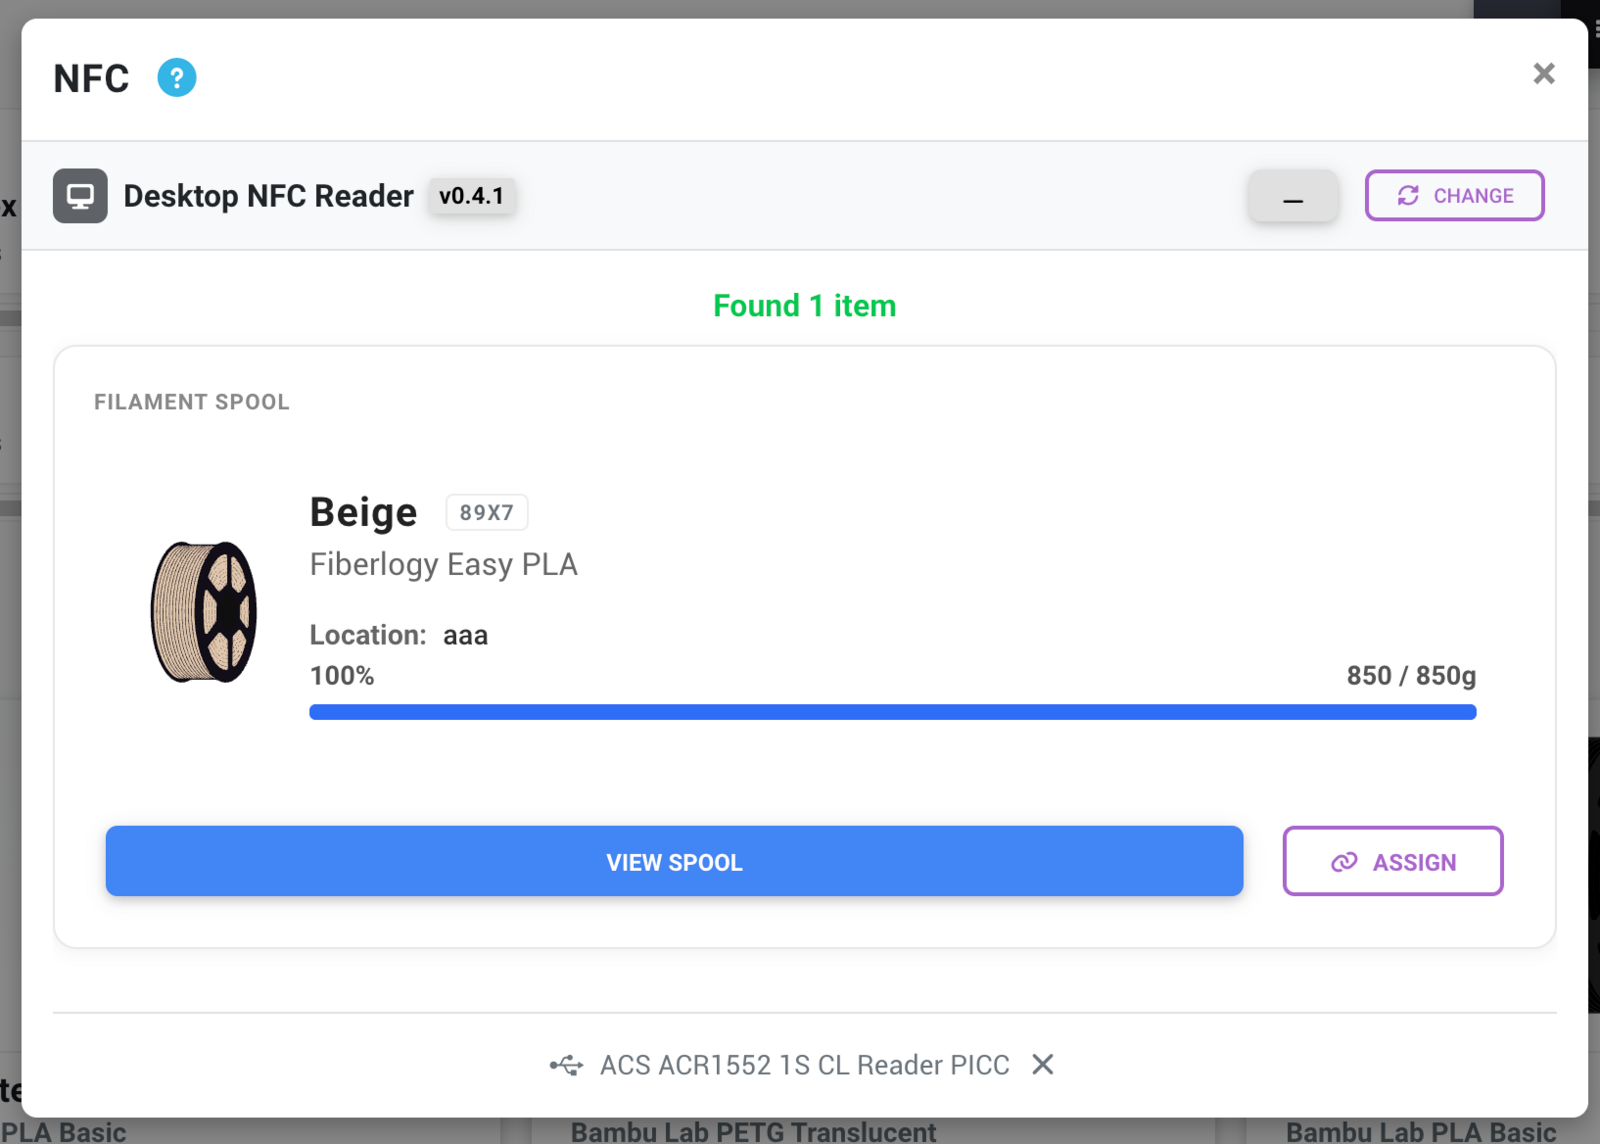Click the spool remaining progress bar
Image resolution: width=1600 pixels, height=1144 pixels.
(x=893, y=712)
